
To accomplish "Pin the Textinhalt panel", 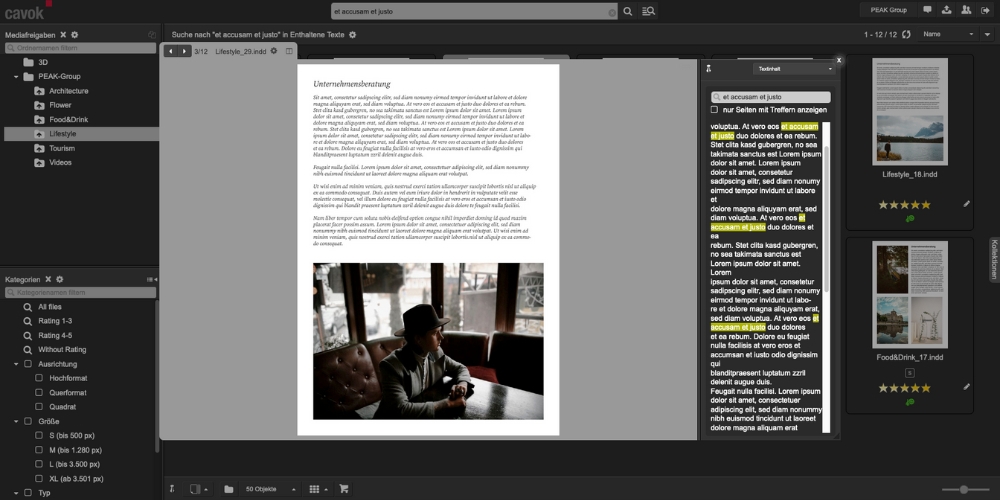I will click(709, 69).
